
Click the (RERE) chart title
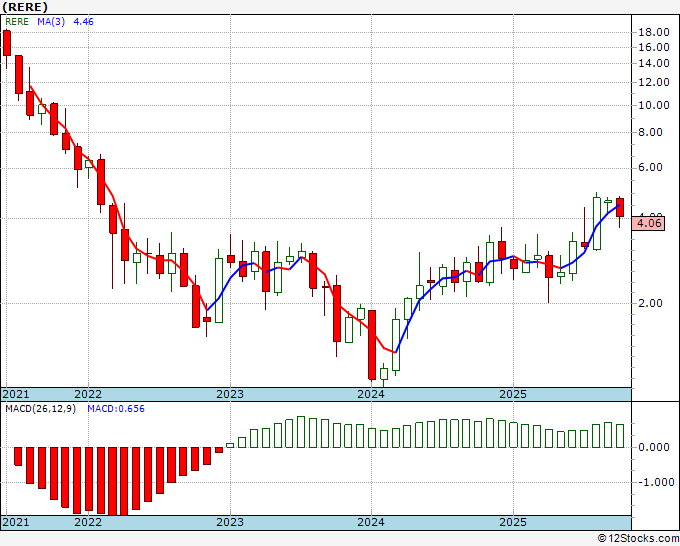pyautogui.click(x=24, y=7)
